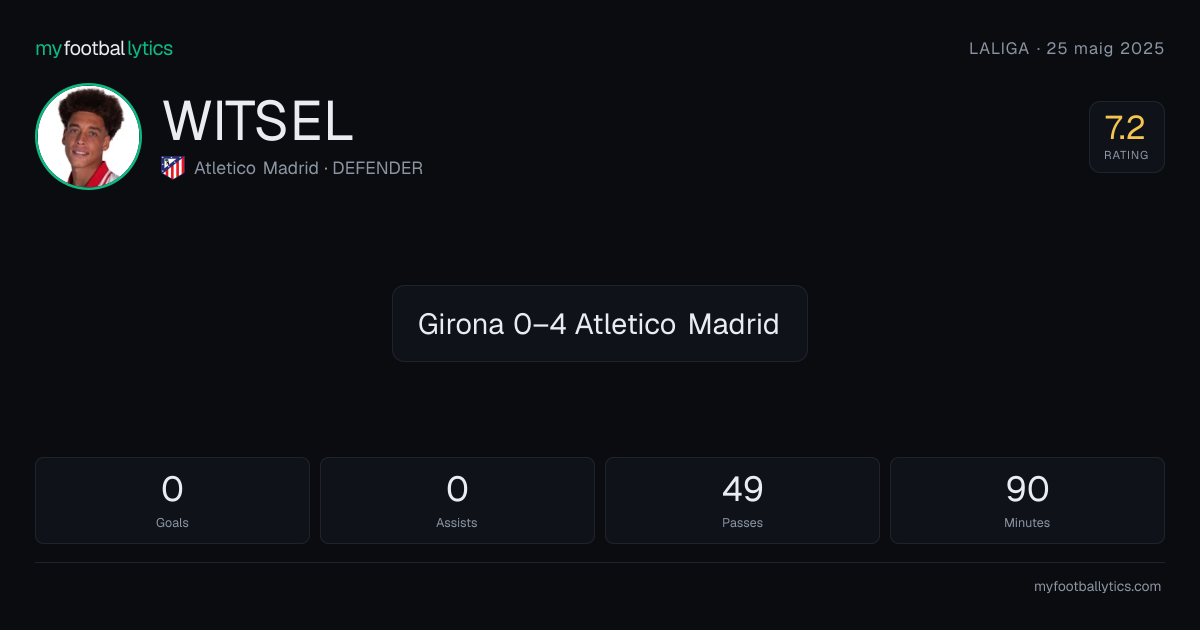Click the DEFENDER position label
This screenshot has width=1200, height=630.
coord(378,168)
